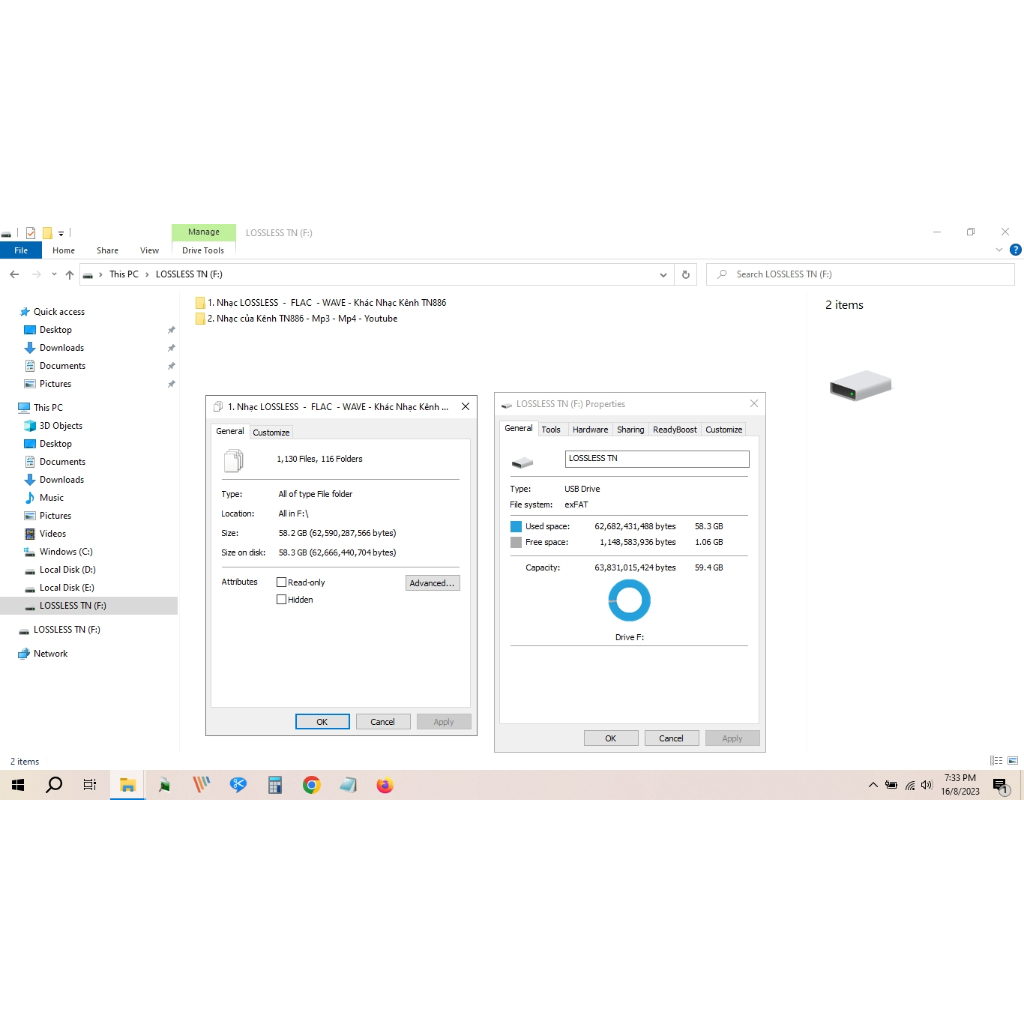Open Google Chrome from the taskbar
Image resolution: width=1024 pixels, height=1024 pixels.
click(311, 786)
